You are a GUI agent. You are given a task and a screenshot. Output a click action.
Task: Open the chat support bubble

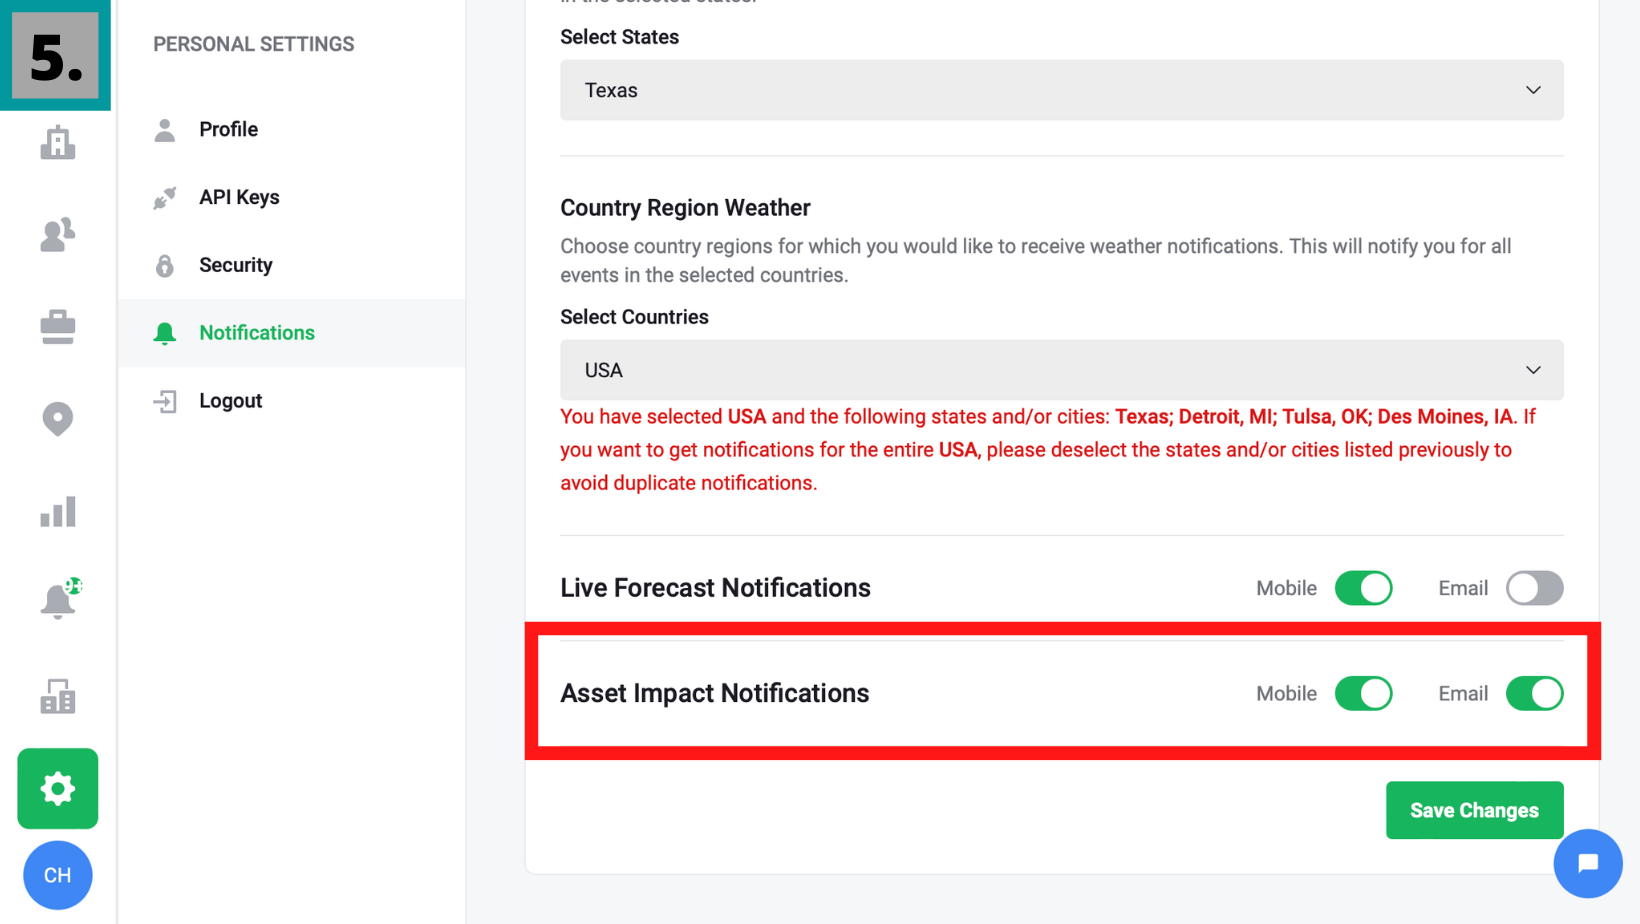[x=1587, y=863]
